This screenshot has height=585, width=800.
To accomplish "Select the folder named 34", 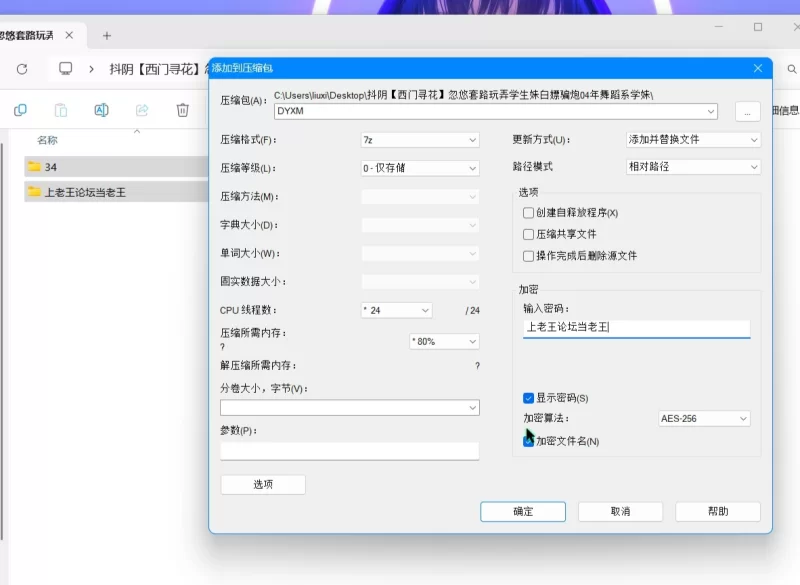I will (116, 167).
